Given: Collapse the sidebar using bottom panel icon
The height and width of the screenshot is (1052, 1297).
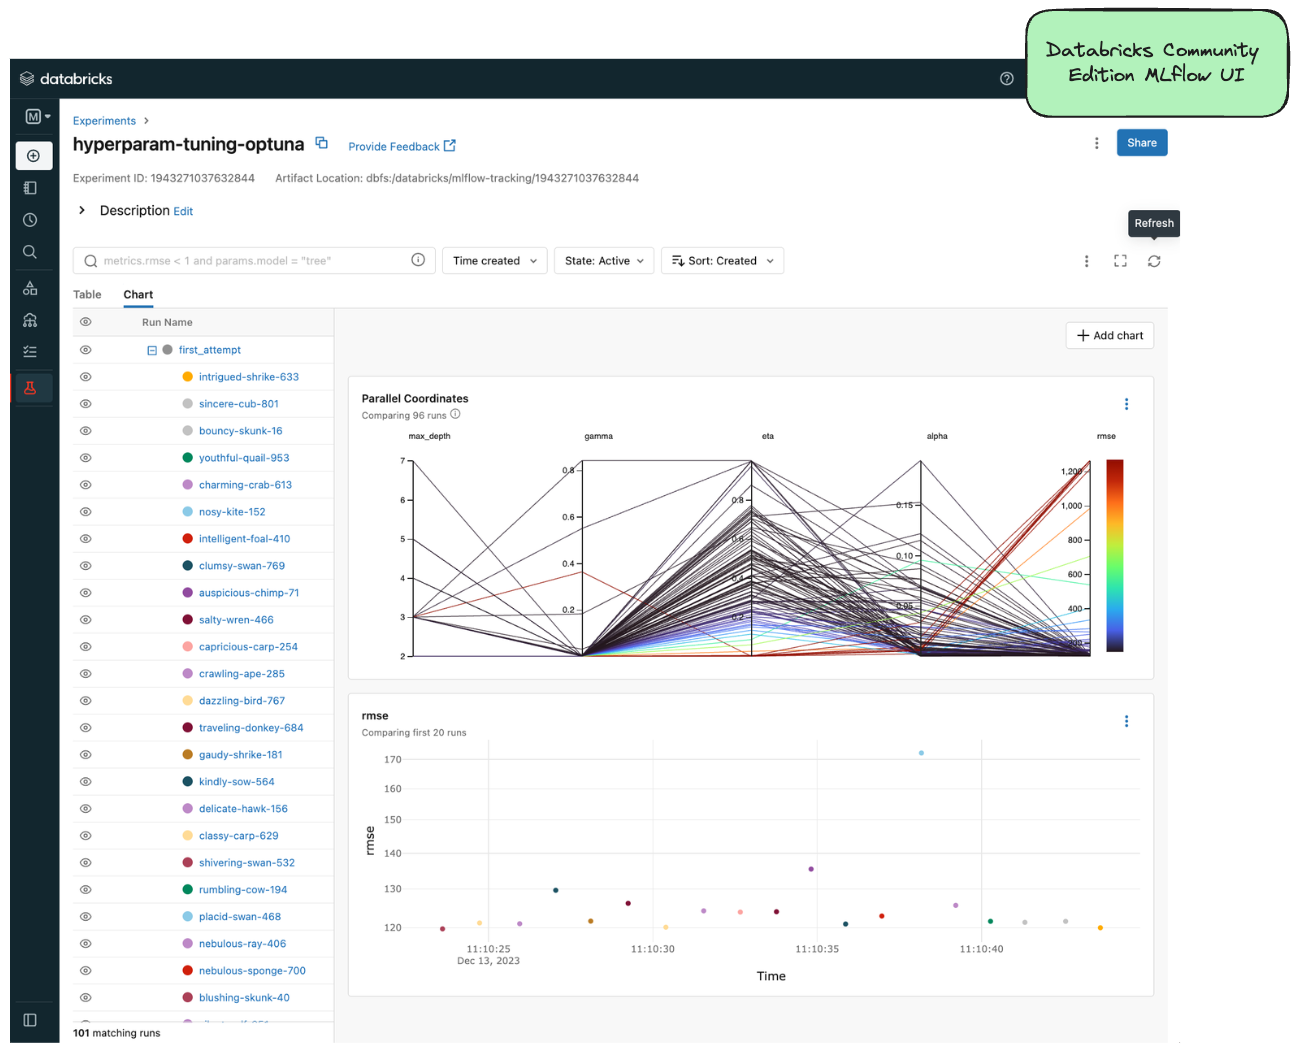Looking at the screenshot, I should [x=30, y=1020].
